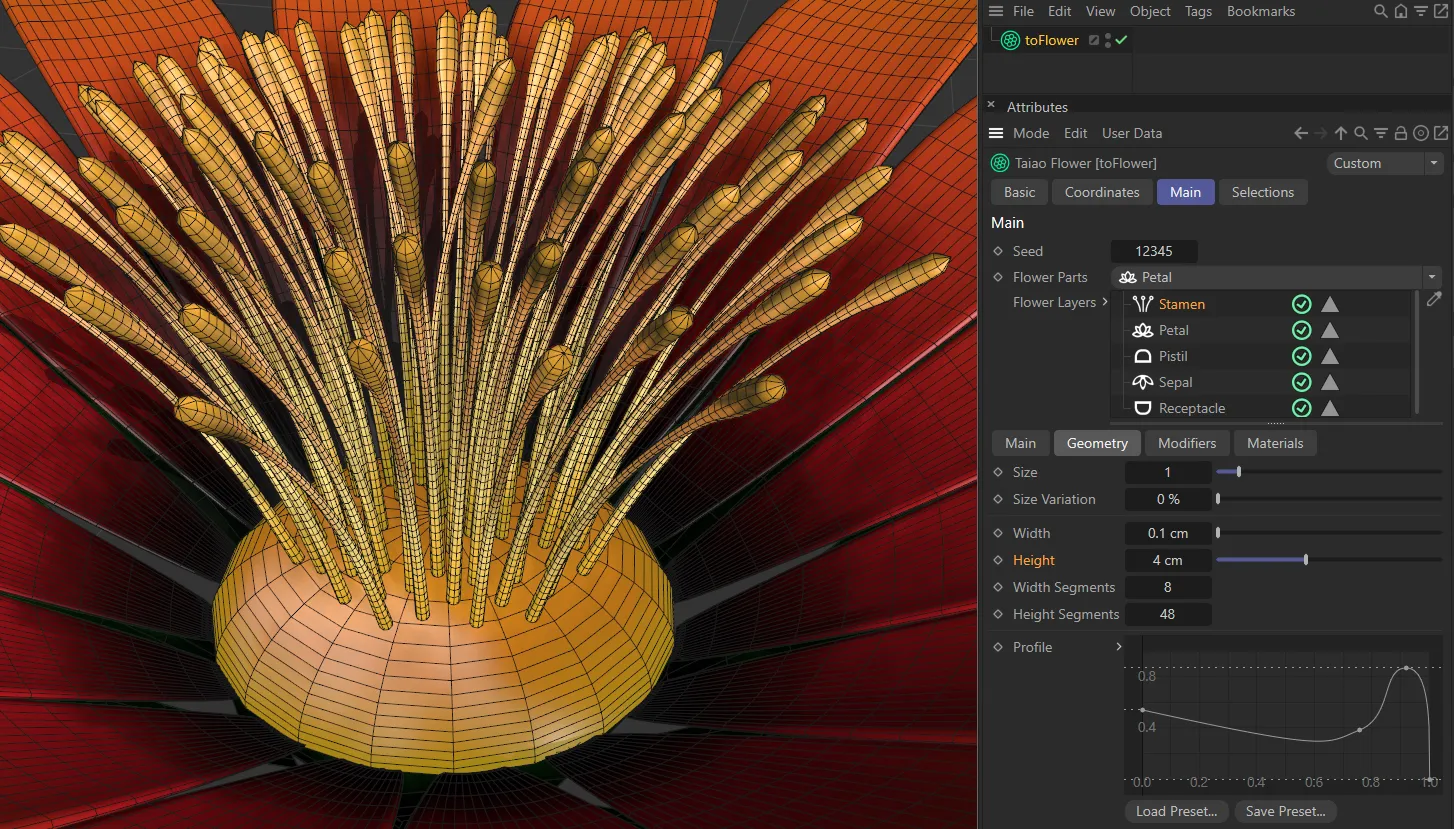Open the Flower Parts Petal dropdown
Image resolution: width=1454 pixels, height=829 pixels.
point(1432,277)
